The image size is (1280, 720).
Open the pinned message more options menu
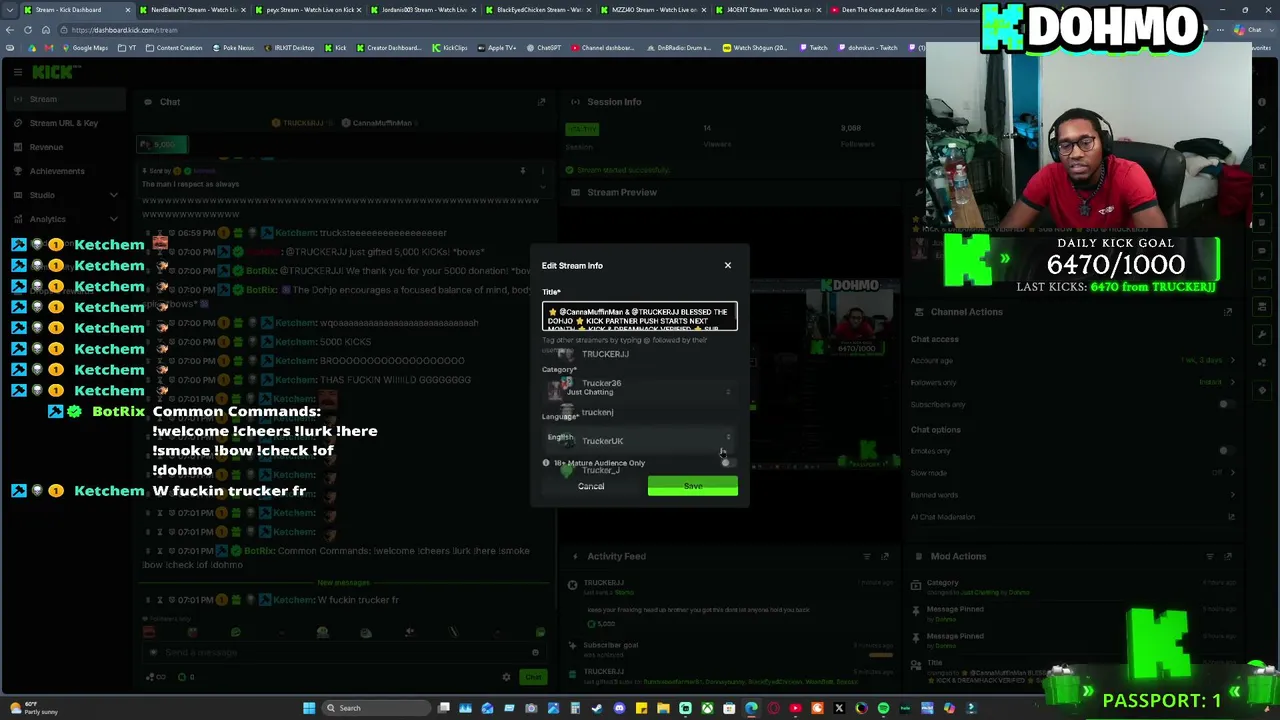(542, 171)
